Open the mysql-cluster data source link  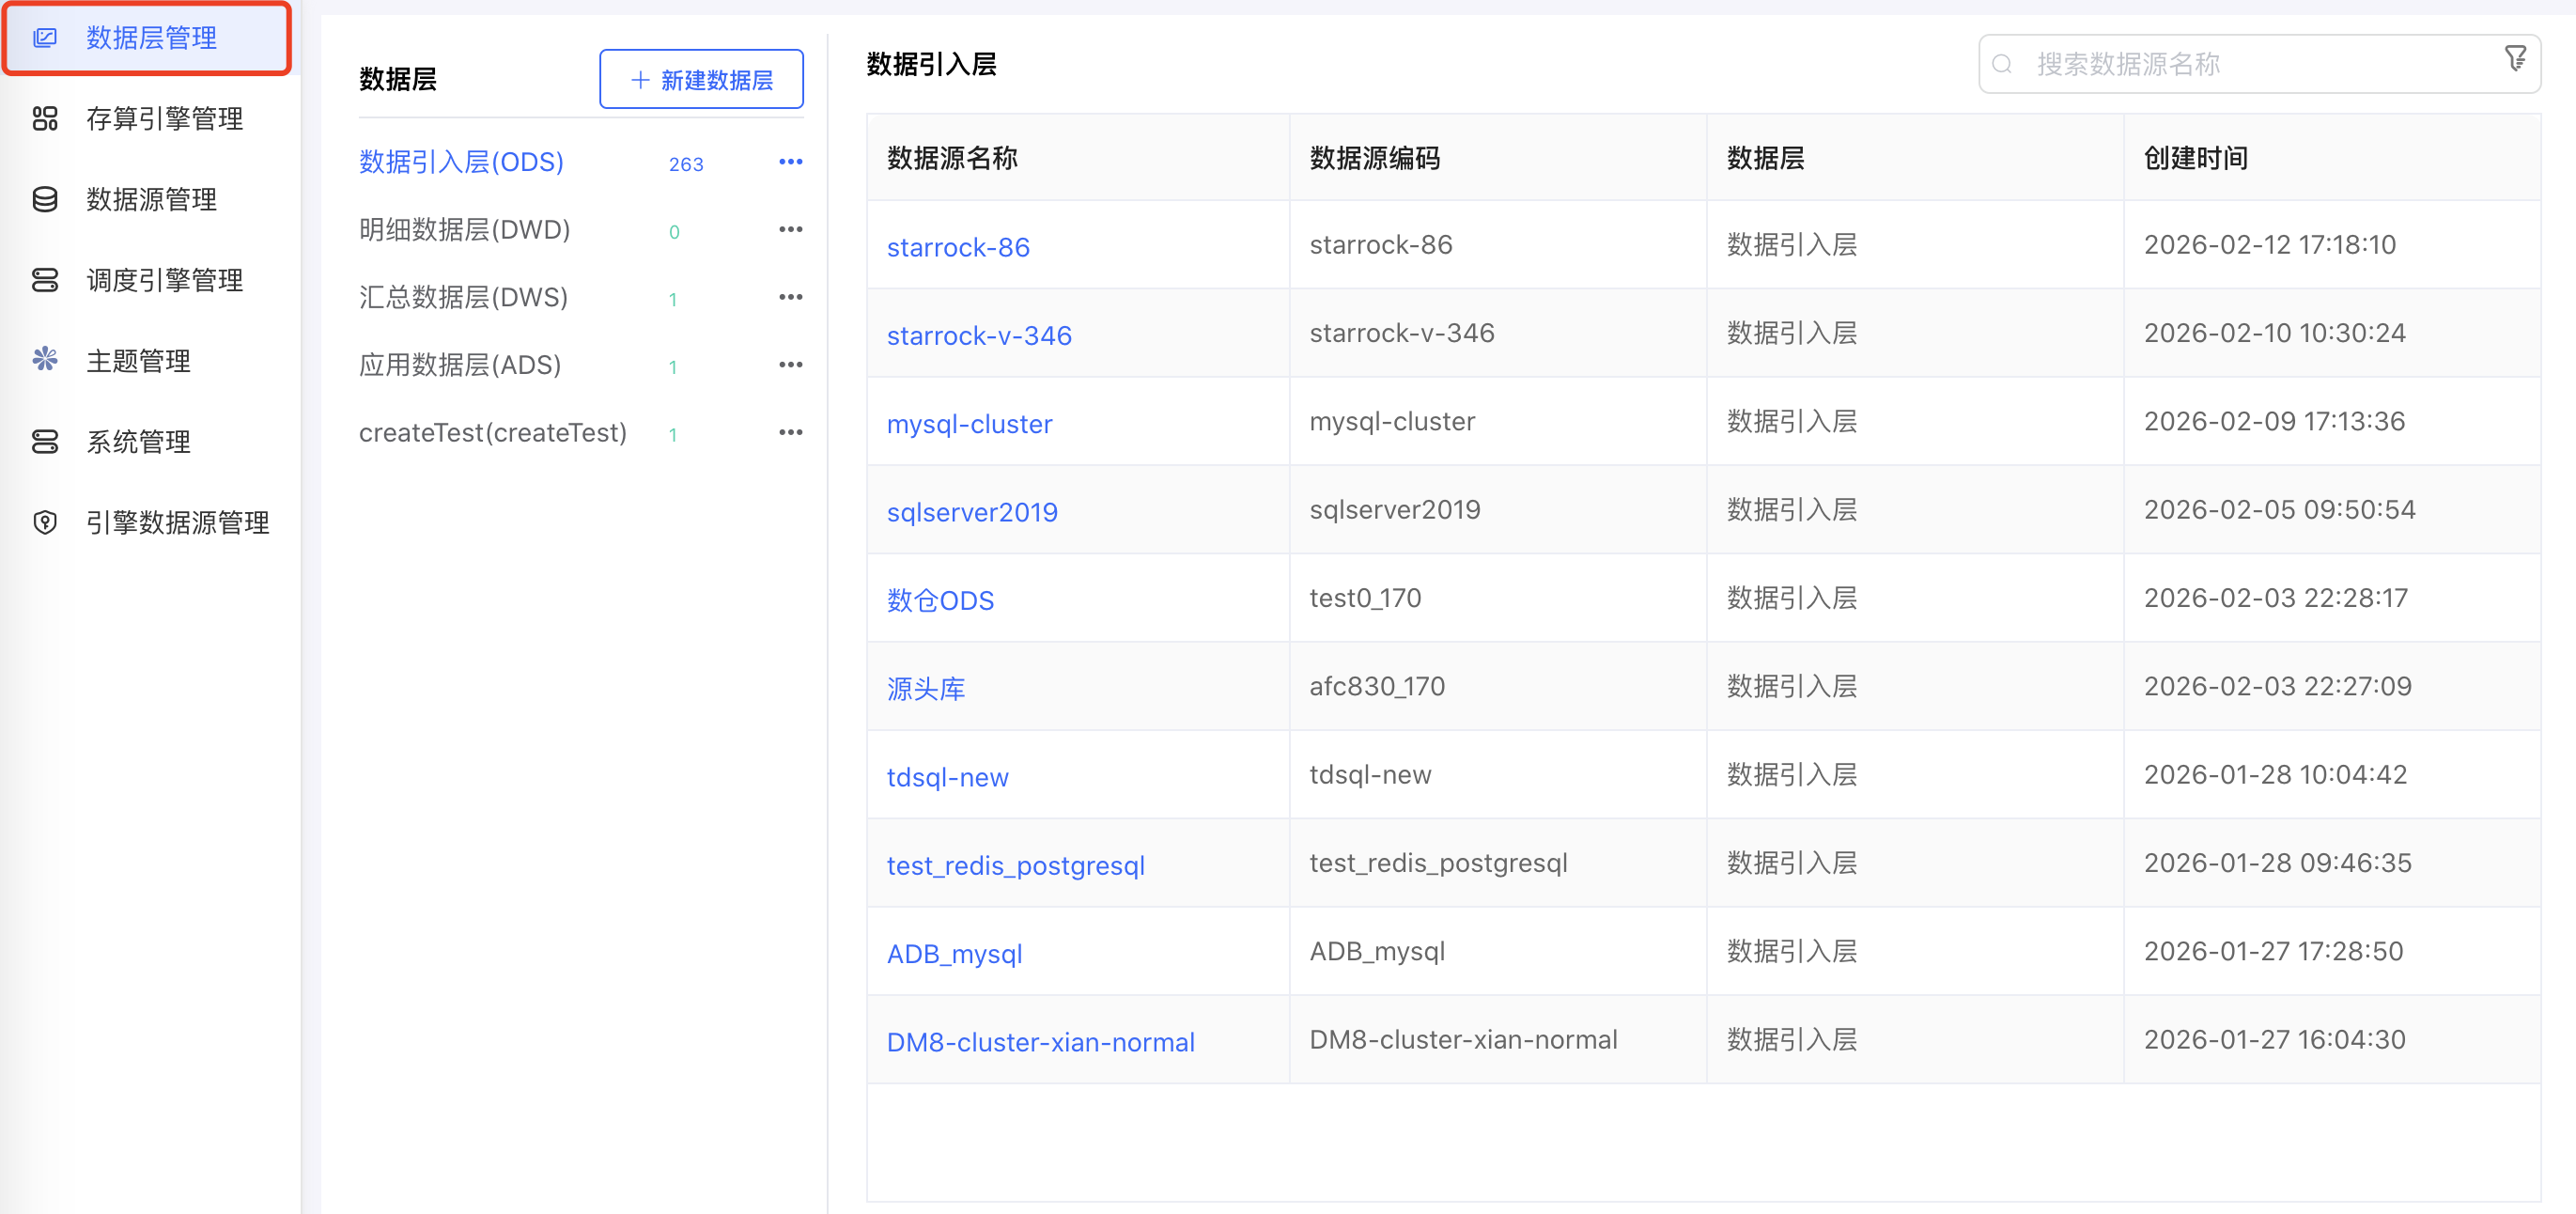pyautogui.click(x=969, y=423)
